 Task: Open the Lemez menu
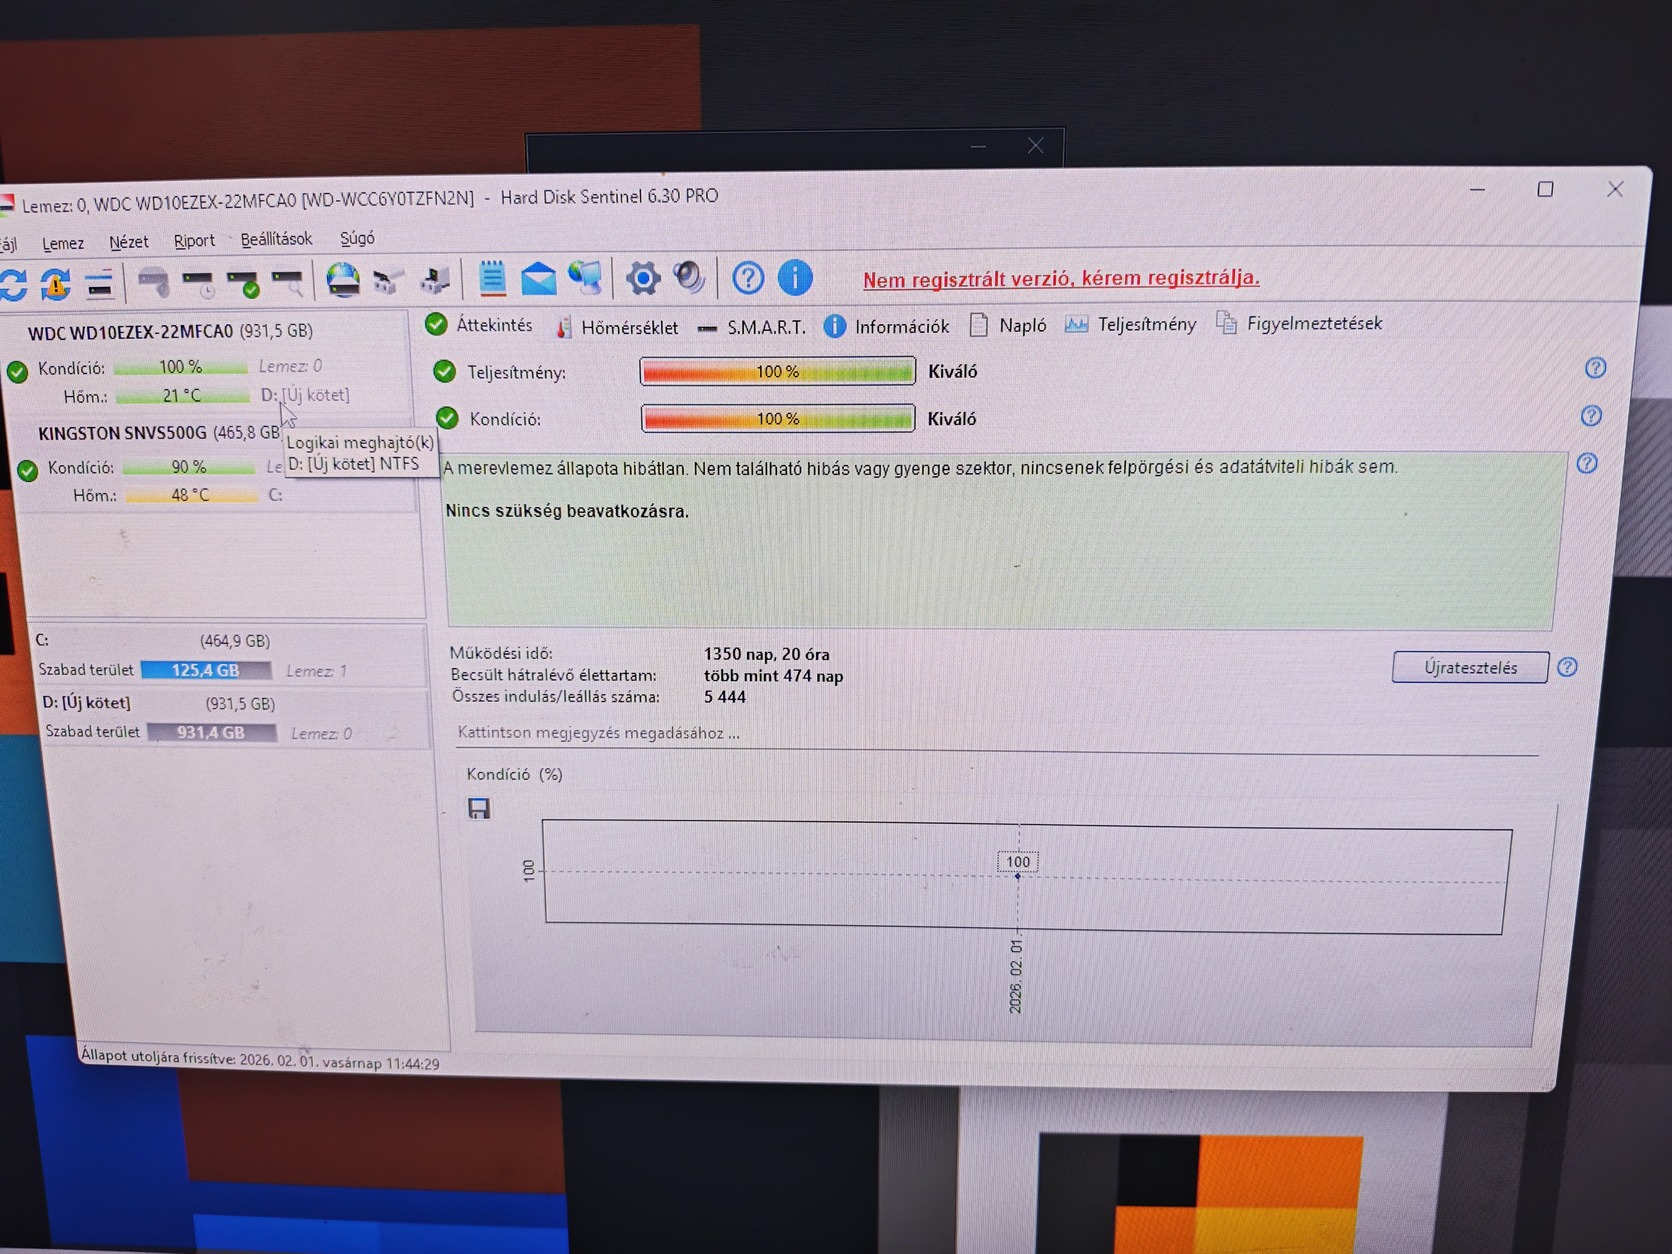(x=63, y=243)
